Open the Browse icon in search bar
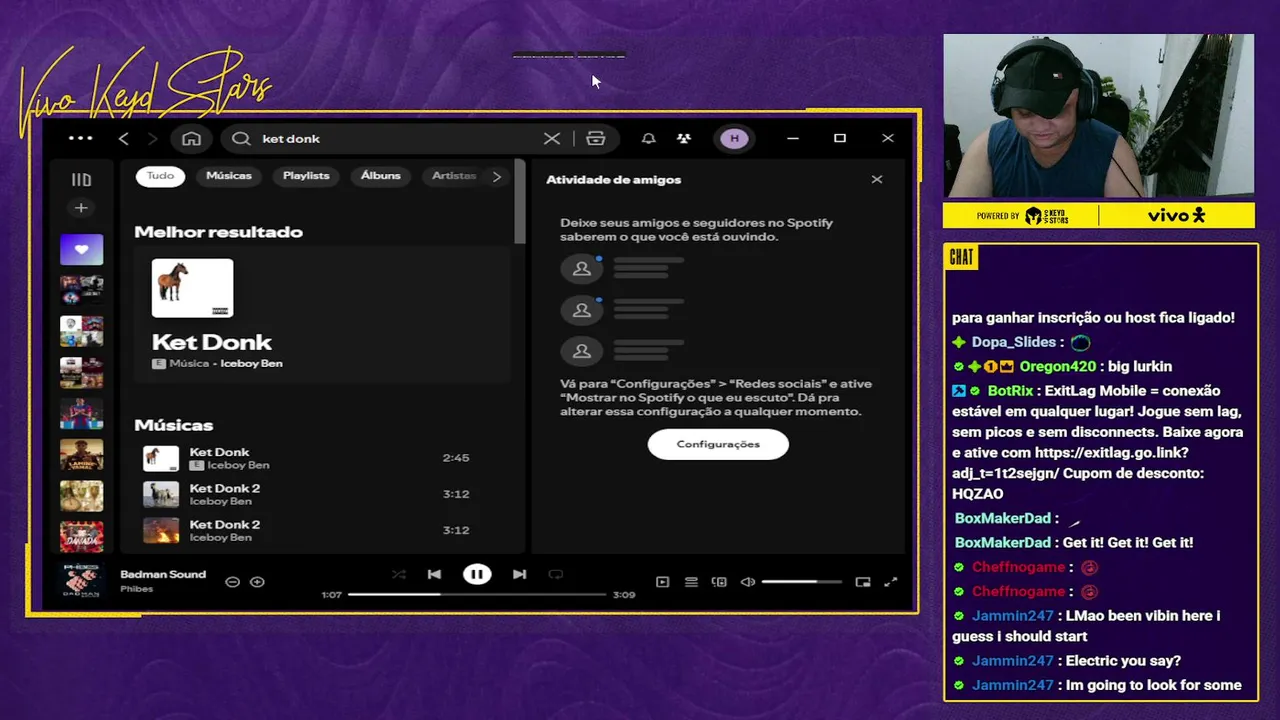The height and width of the screenshot is (720, 1280). (x=596, y=139)
